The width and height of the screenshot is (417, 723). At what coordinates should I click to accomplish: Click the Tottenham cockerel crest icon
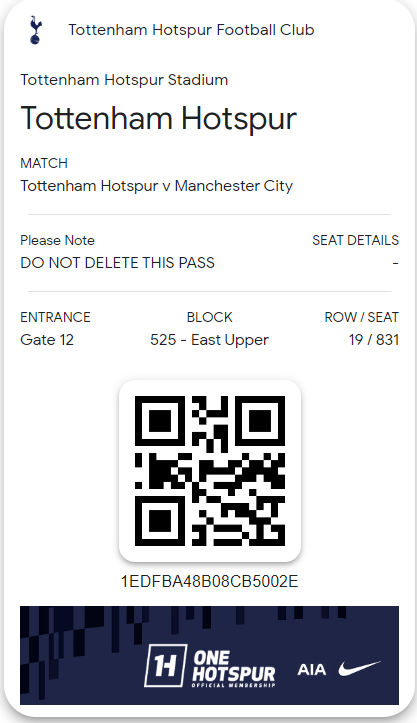pos(35,30)
